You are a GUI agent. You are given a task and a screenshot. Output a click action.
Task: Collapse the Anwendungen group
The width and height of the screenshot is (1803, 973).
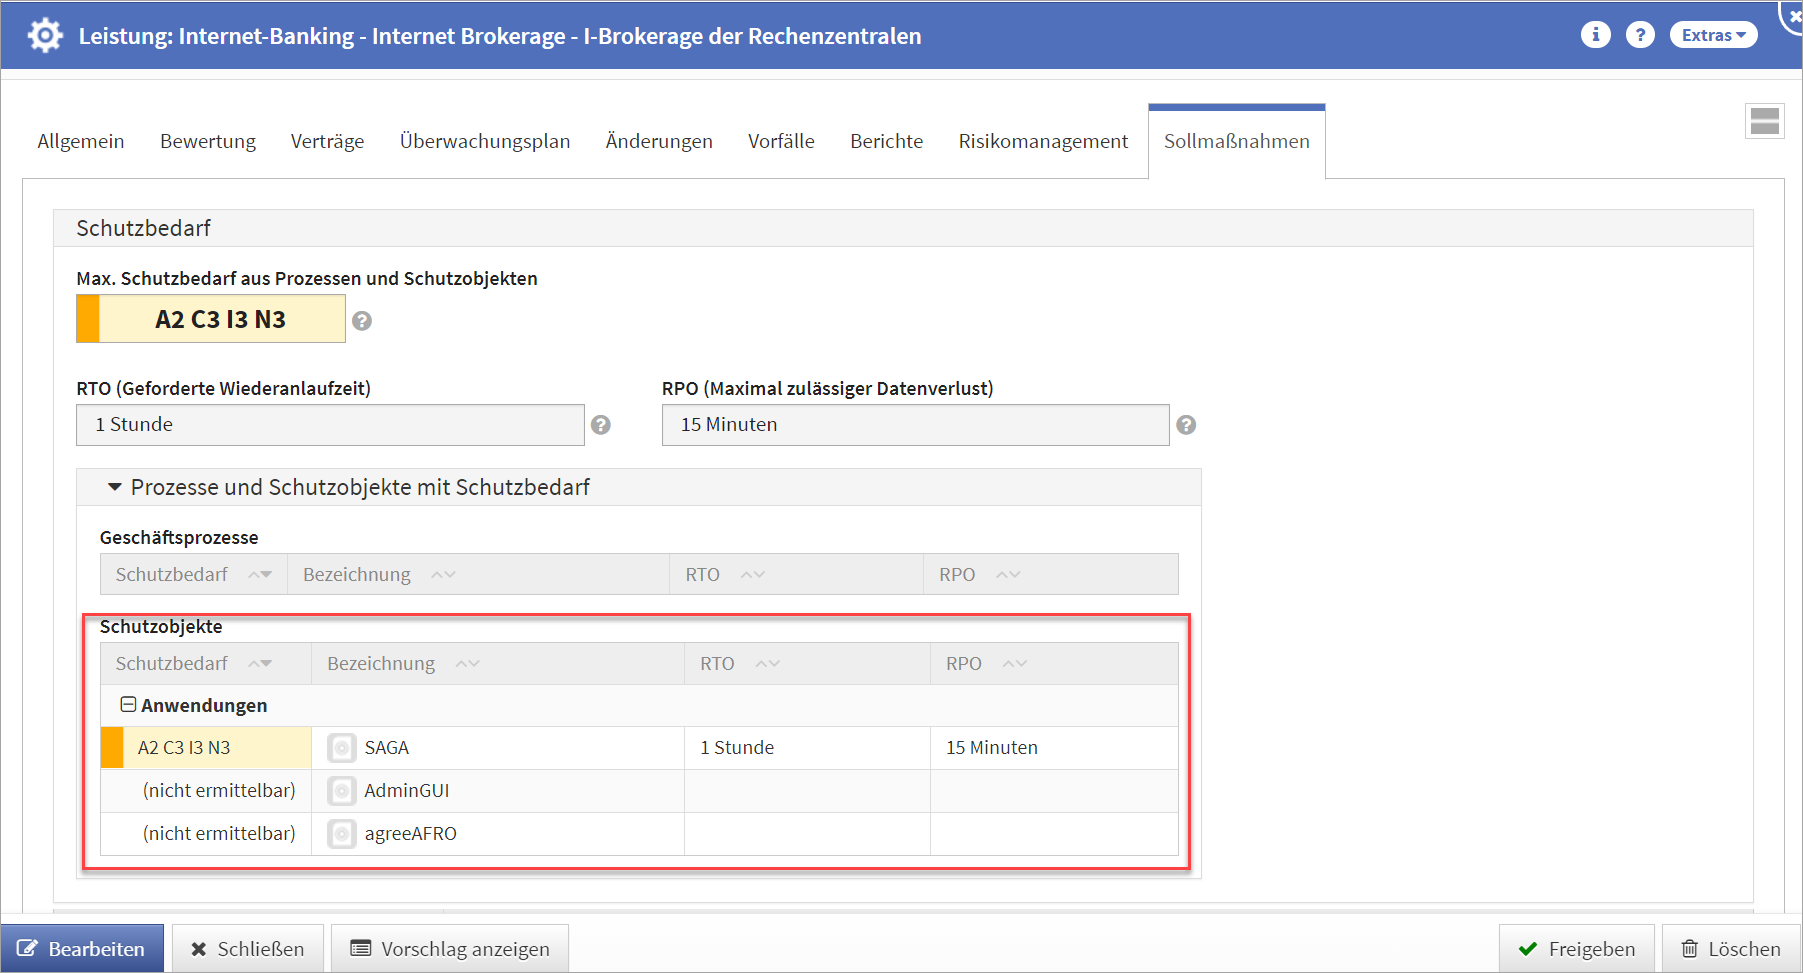point(128,705)
